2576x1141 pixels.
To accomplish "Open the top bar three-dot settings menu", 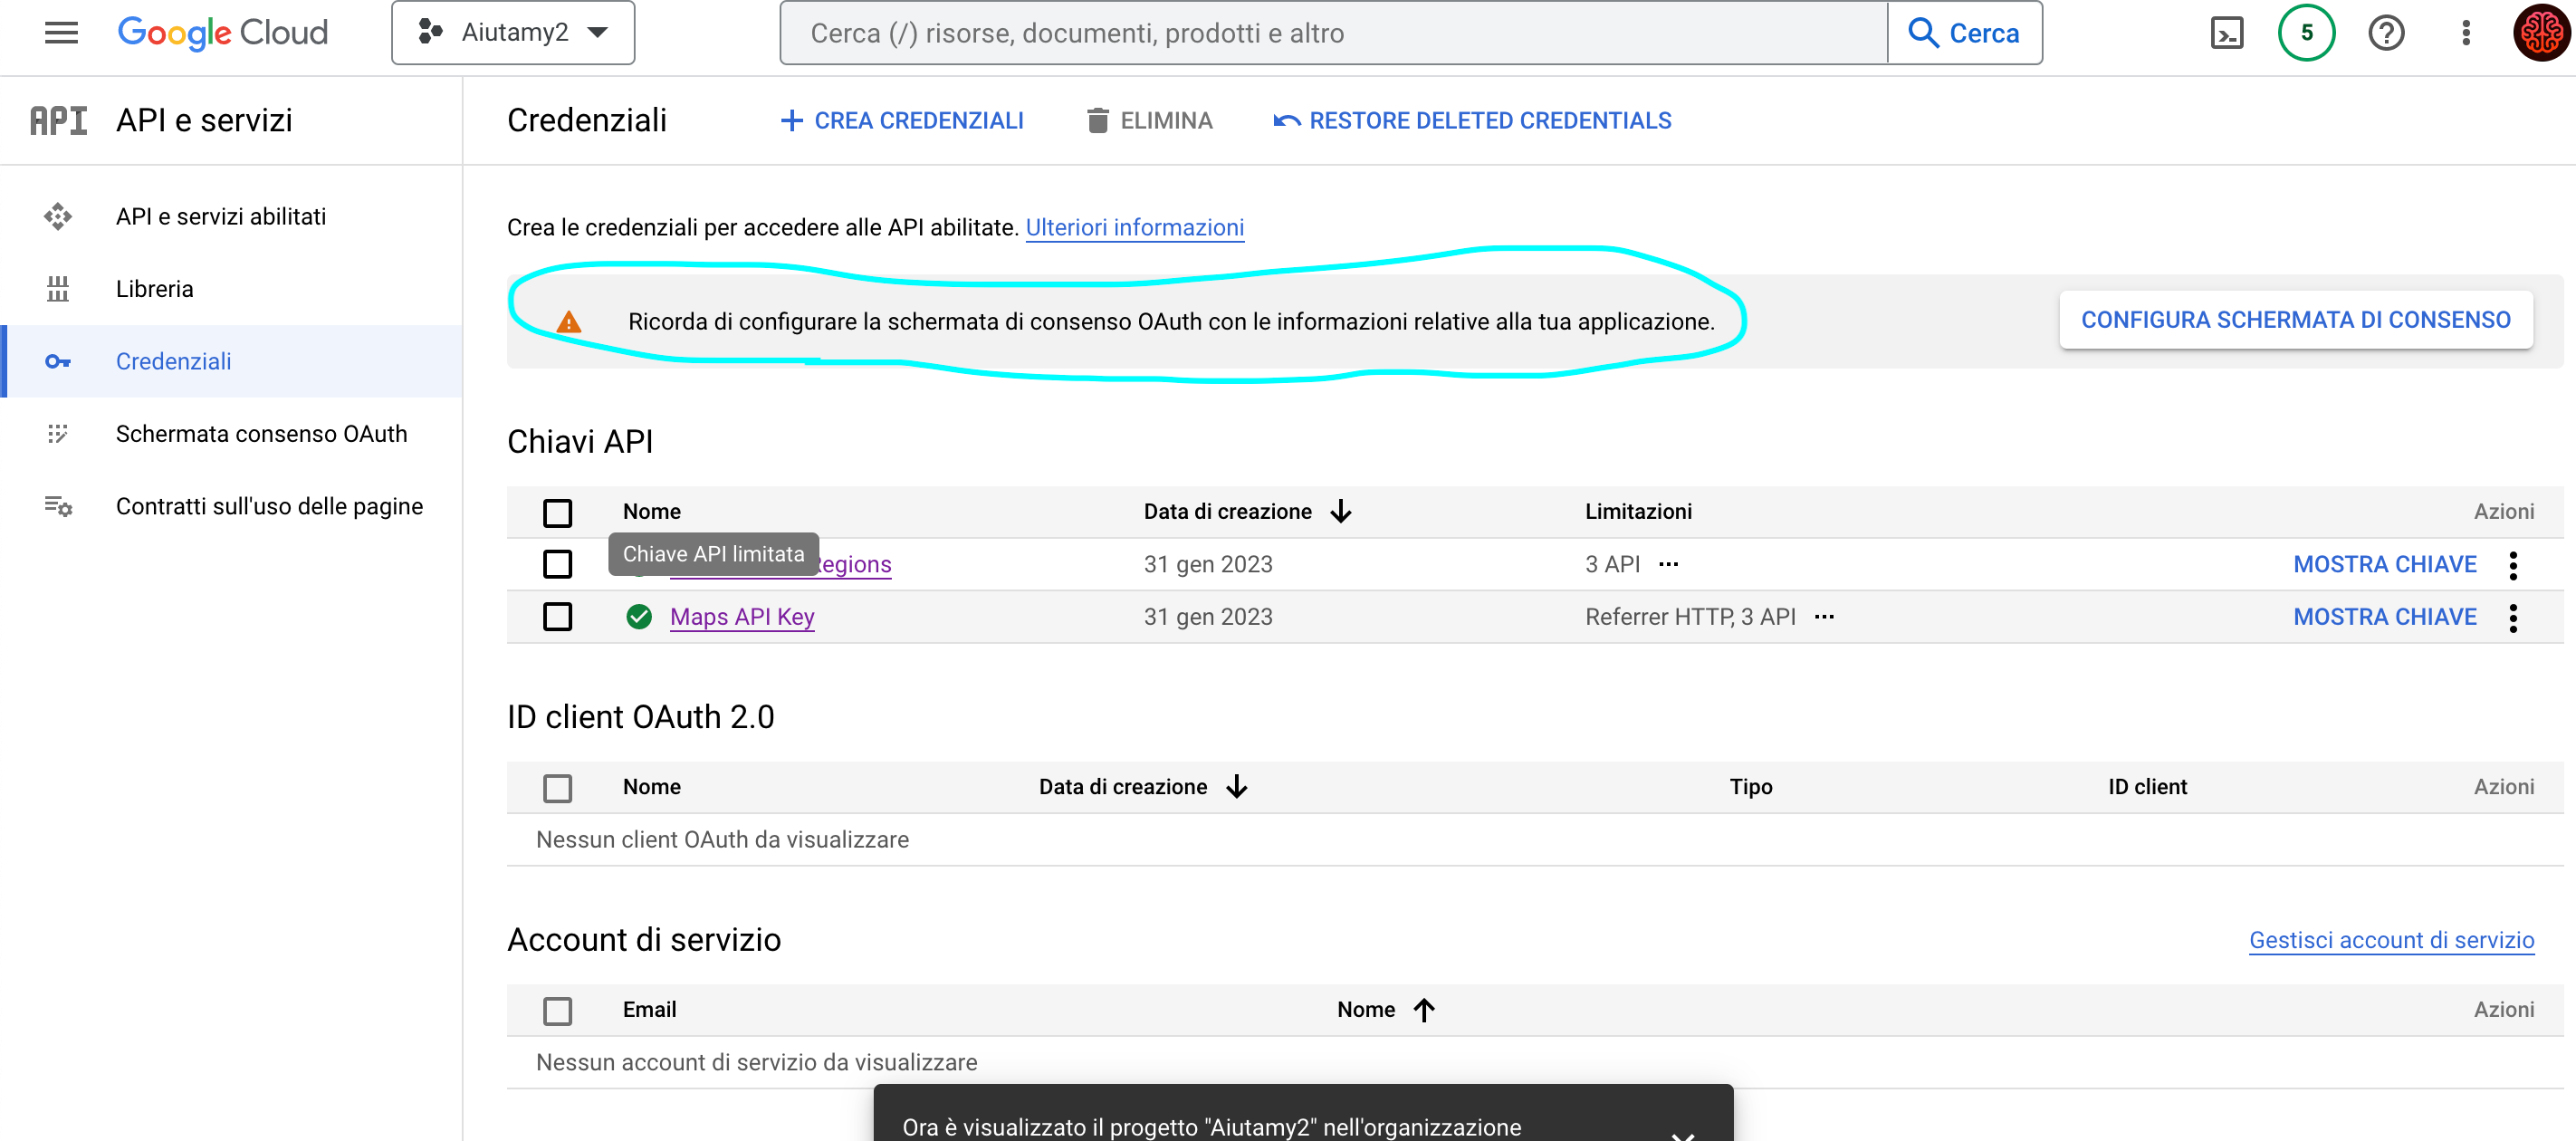I will (2466, 33).
